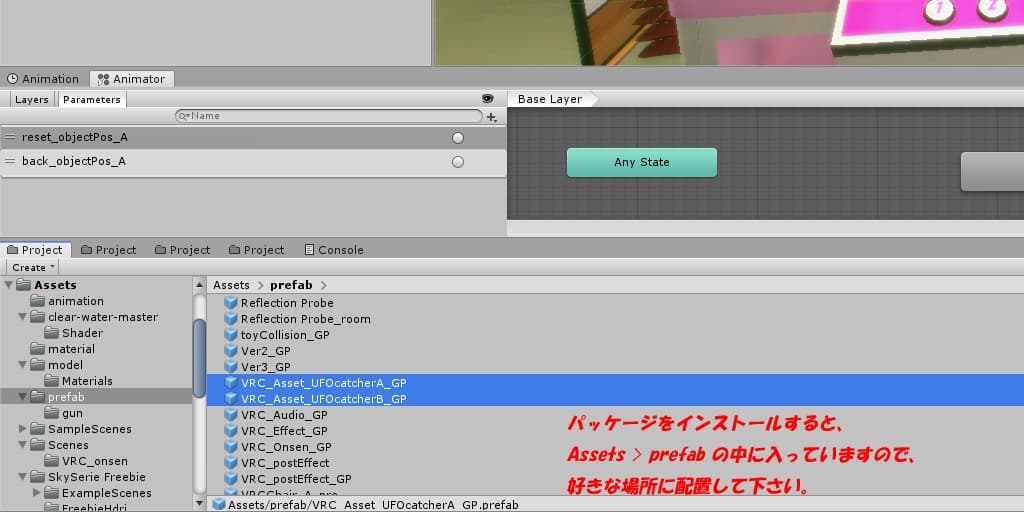Add a new parameter with plus button

492,118
